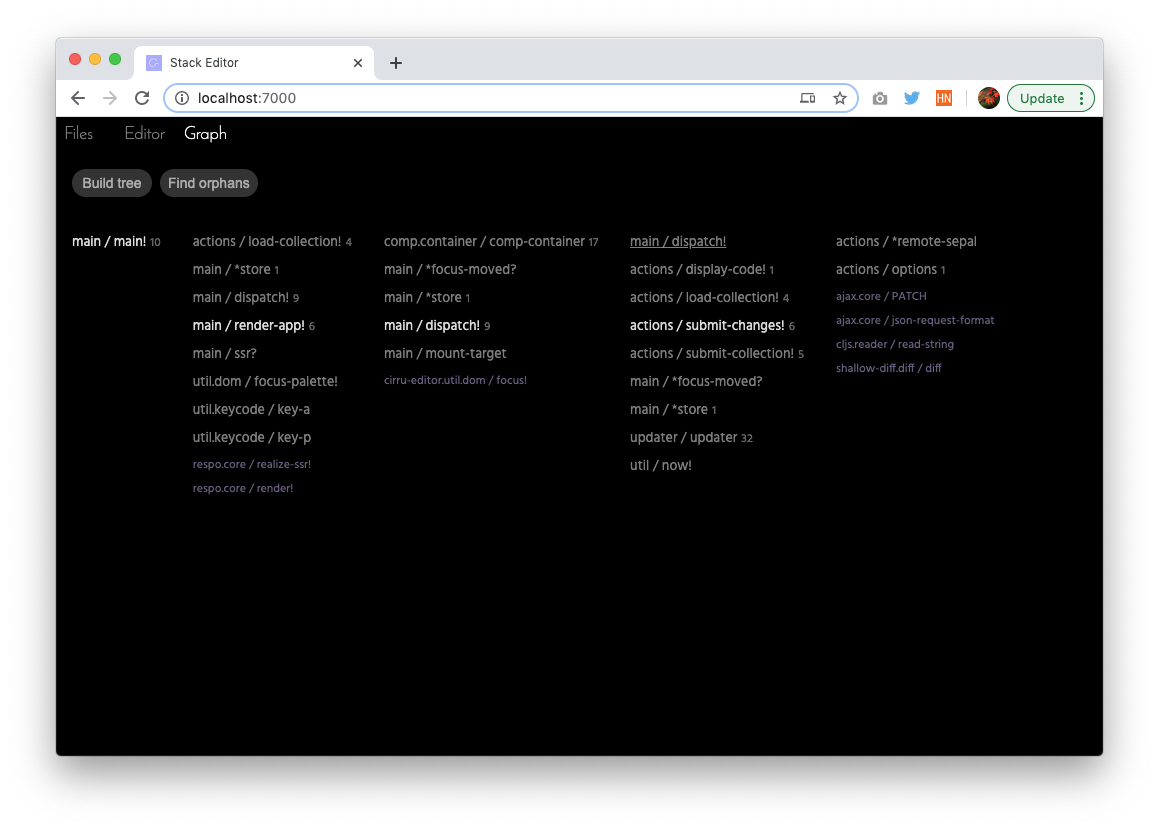1159x830 pixels.
Task: Click underlined main / dispatch! link
Action: point(678,242)
